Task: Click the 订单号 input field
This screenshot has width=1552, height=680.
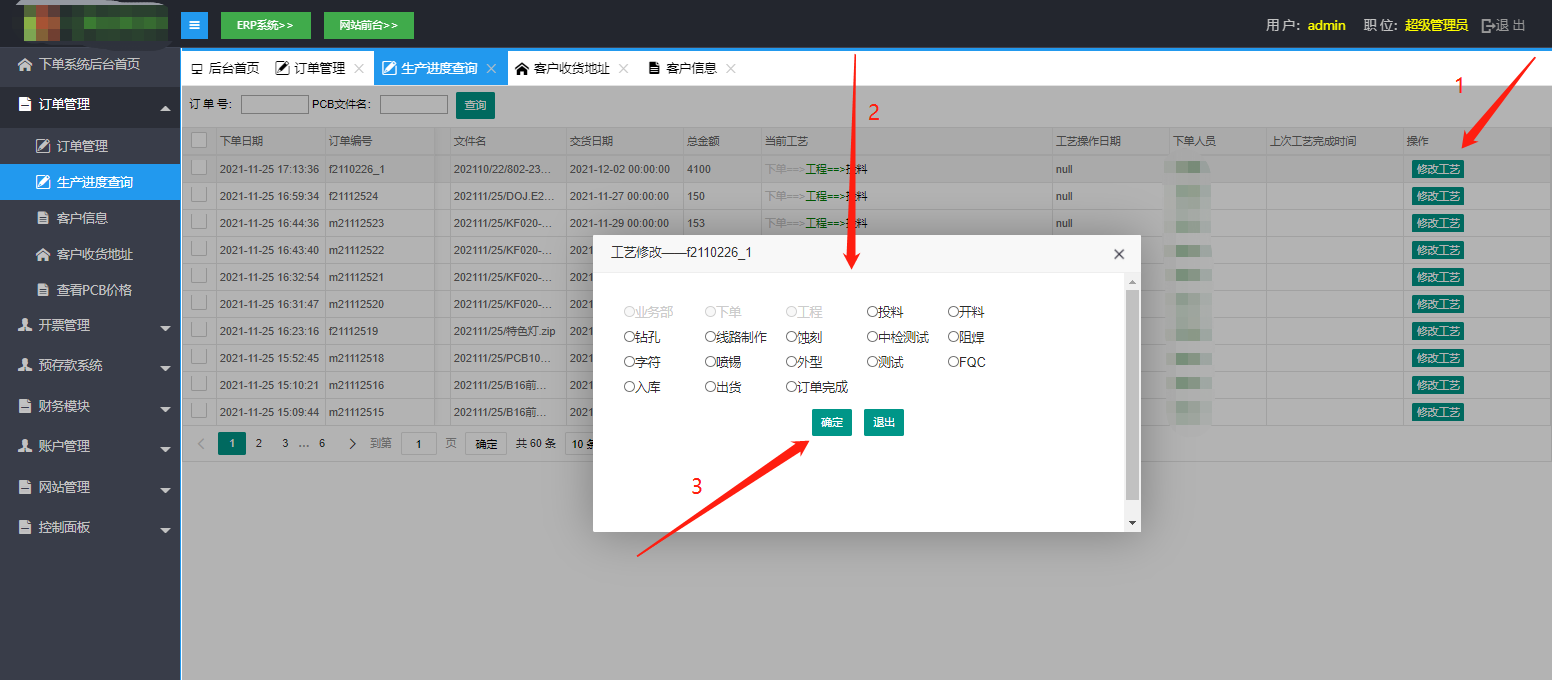Action: [275, 105]
